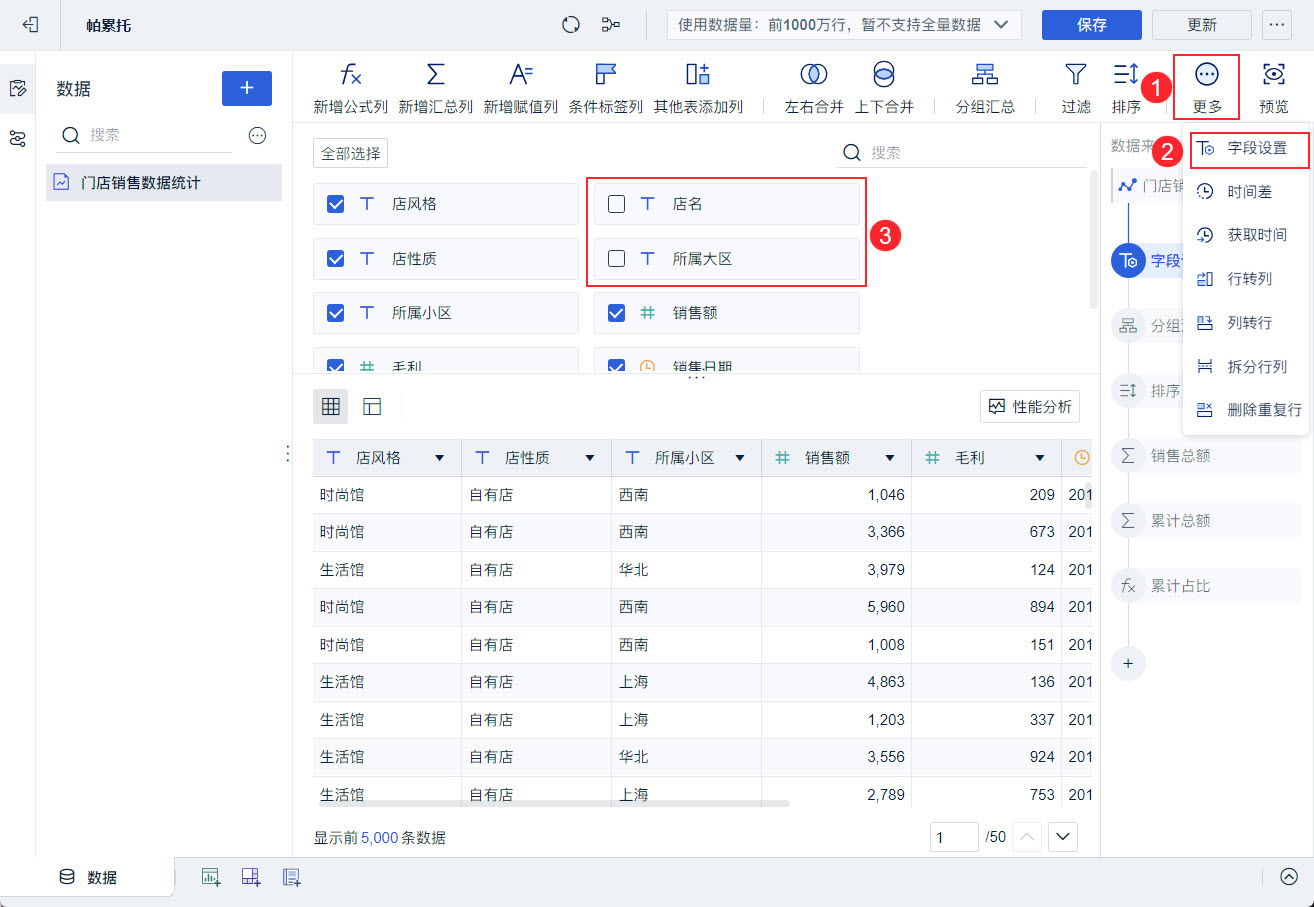Open the lineage flow icon in header
The width and height of the screenshot is (1314, 907).
click(x=610, y=25)
